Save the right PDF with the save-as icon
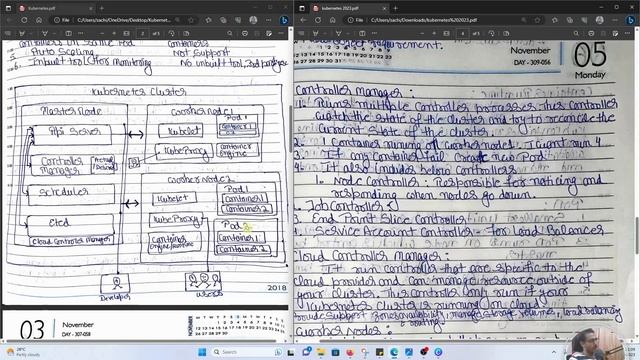 pyautogui.click(x=615, y=33)
